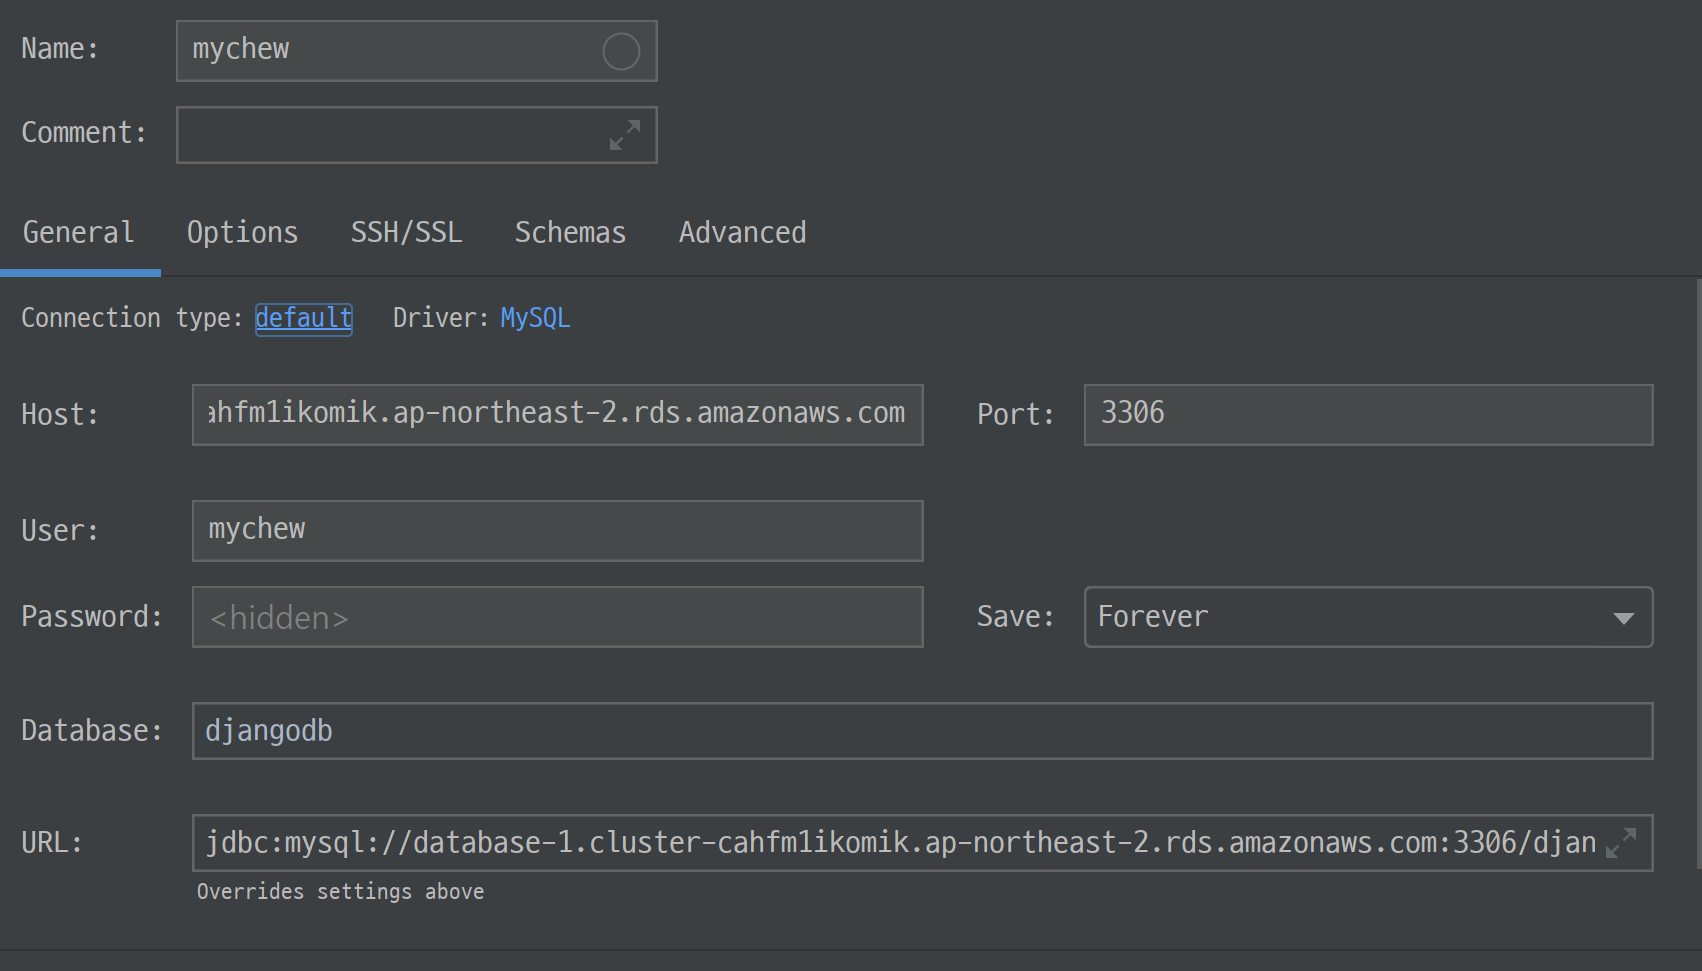Expand the URL field editor
Screen dimensions: 1702x971
[x=1621, y=843]
